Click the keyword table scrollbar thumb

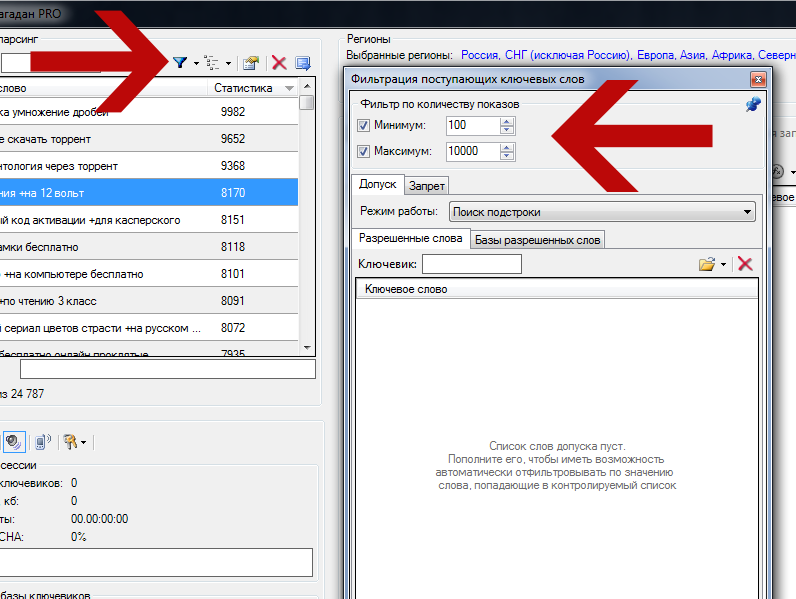pyautogui.click(x=307, y=103)
